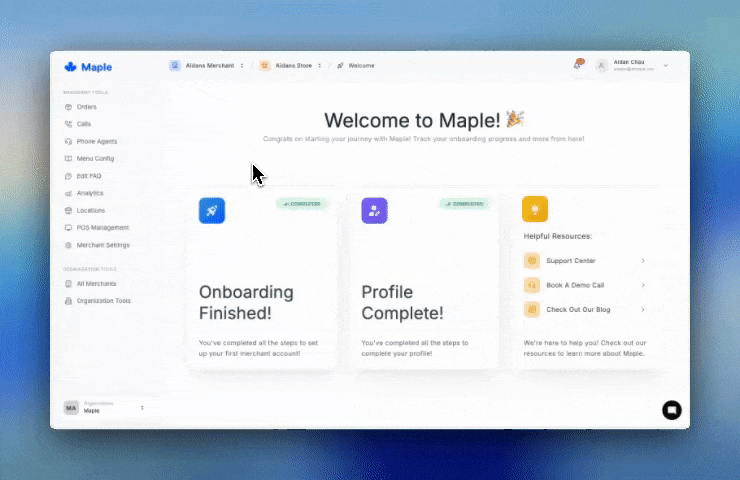This screenshot has height=480, width=740.
Task: Open Check Out Our Blog chevron
Action: point(643,310)
